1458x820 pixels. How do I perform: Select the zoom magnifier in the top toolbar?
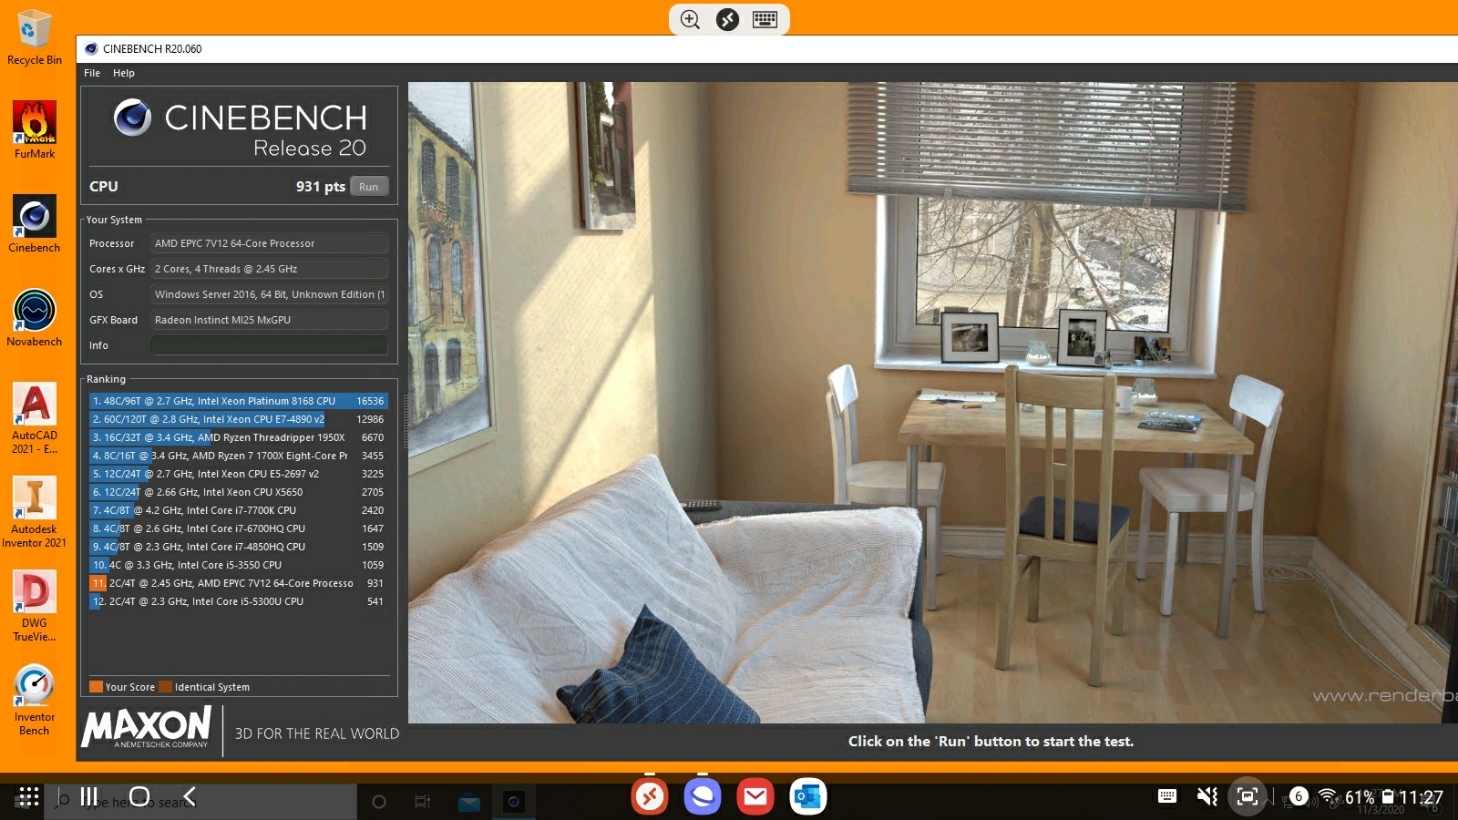(689, 19)
